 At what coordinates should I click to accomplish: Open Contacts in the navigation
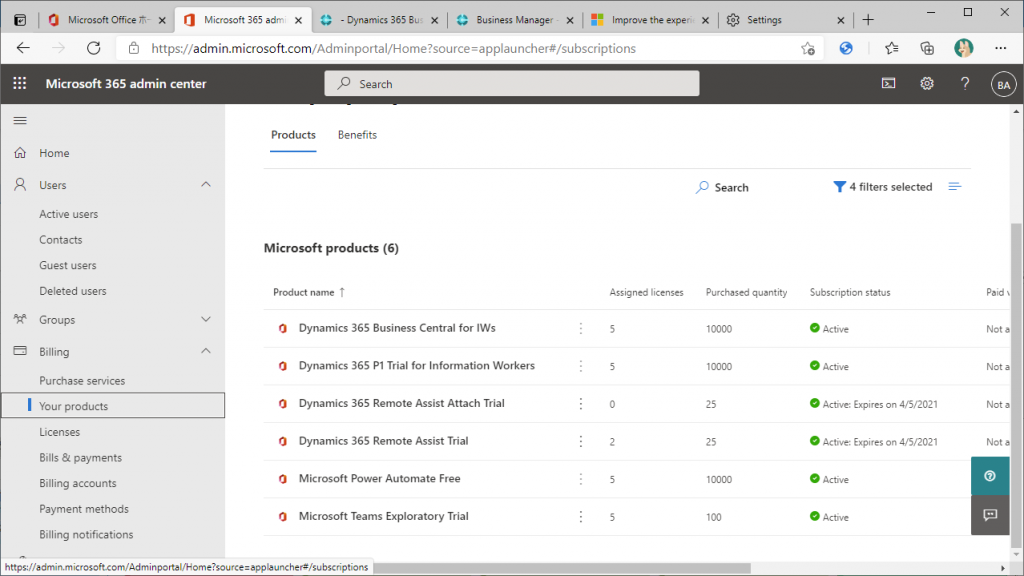[61, 240]
